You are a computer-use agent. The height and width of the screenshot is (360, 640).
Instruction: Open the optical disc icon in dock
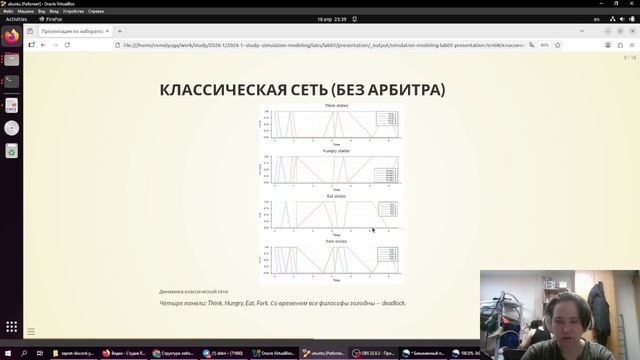tap(11, 128)
